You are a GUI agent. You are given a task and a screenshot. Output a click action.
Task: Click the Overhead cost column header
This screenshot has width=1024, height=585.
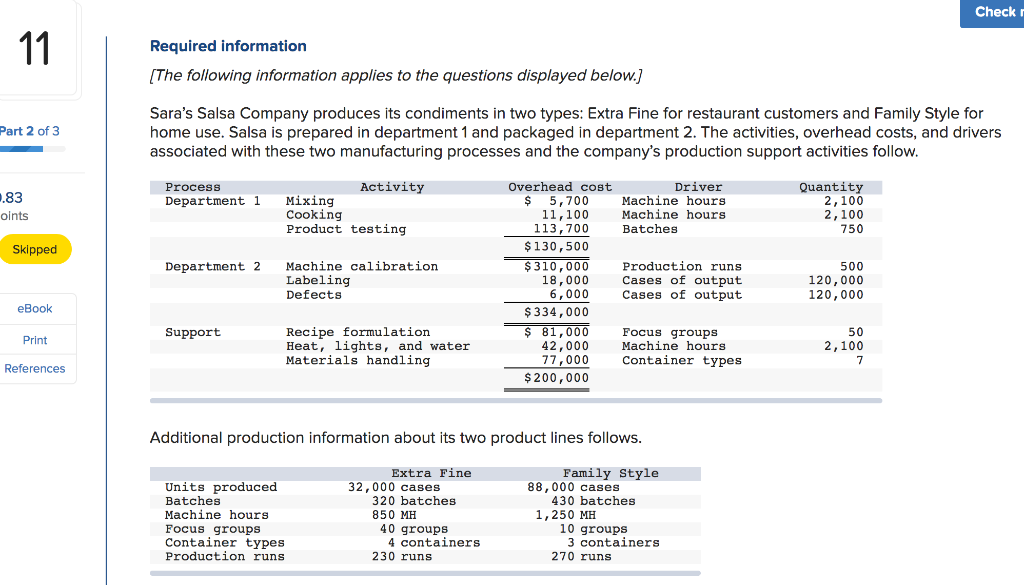[559, 186]
